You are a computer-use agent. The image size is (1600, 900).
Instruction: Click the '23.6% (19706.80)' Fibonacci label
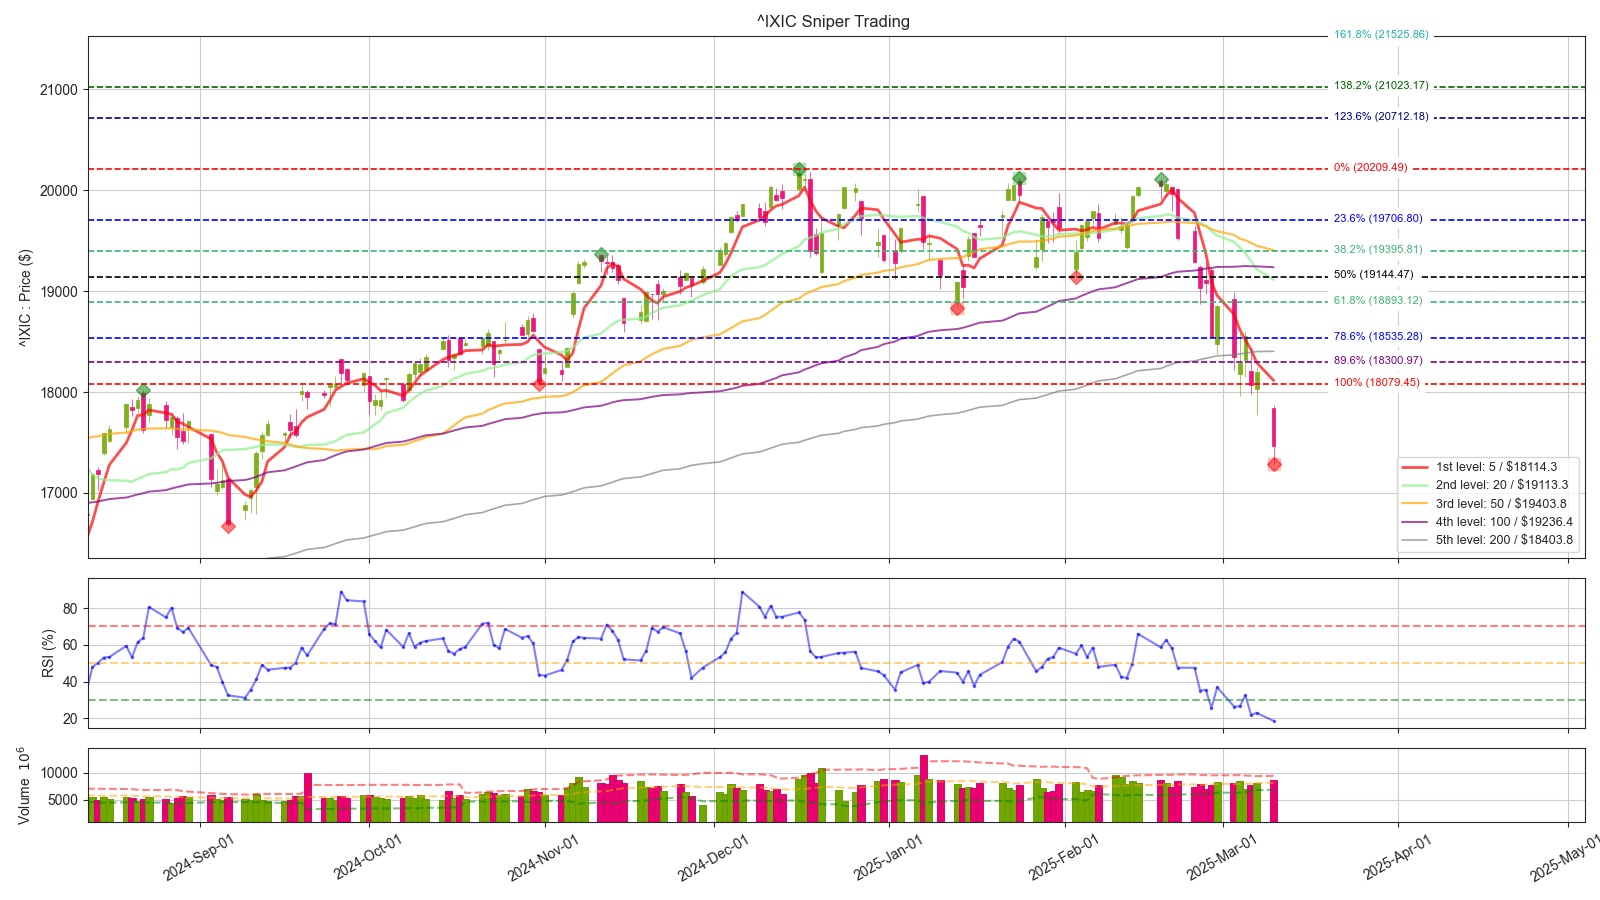1378,219
